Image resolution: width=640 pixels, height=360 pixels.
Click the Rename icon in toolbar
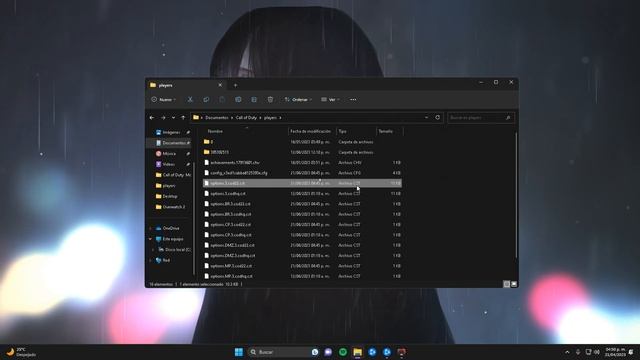coord(238,100)
